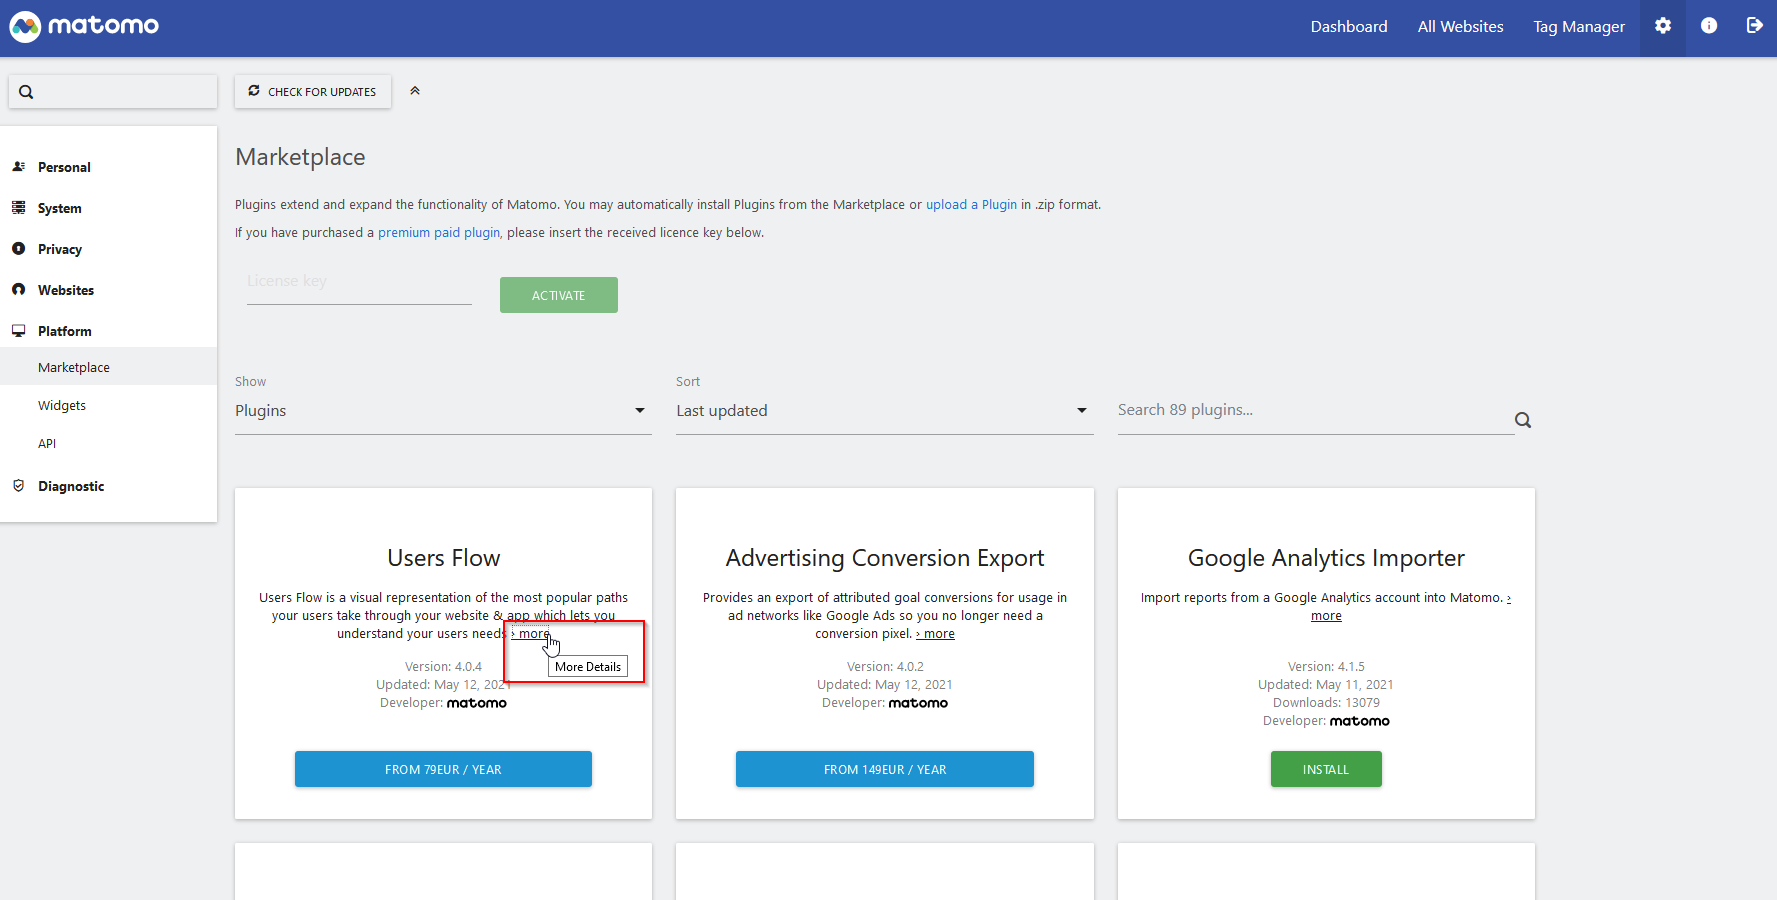Click the Matomo logo

(84, 26)
